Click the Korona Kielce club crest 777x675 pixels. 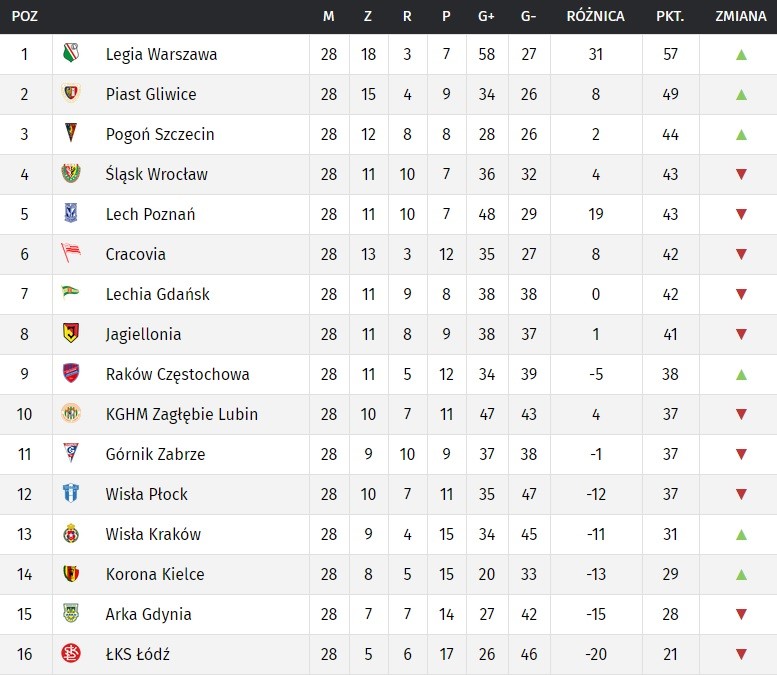[71, 574]
